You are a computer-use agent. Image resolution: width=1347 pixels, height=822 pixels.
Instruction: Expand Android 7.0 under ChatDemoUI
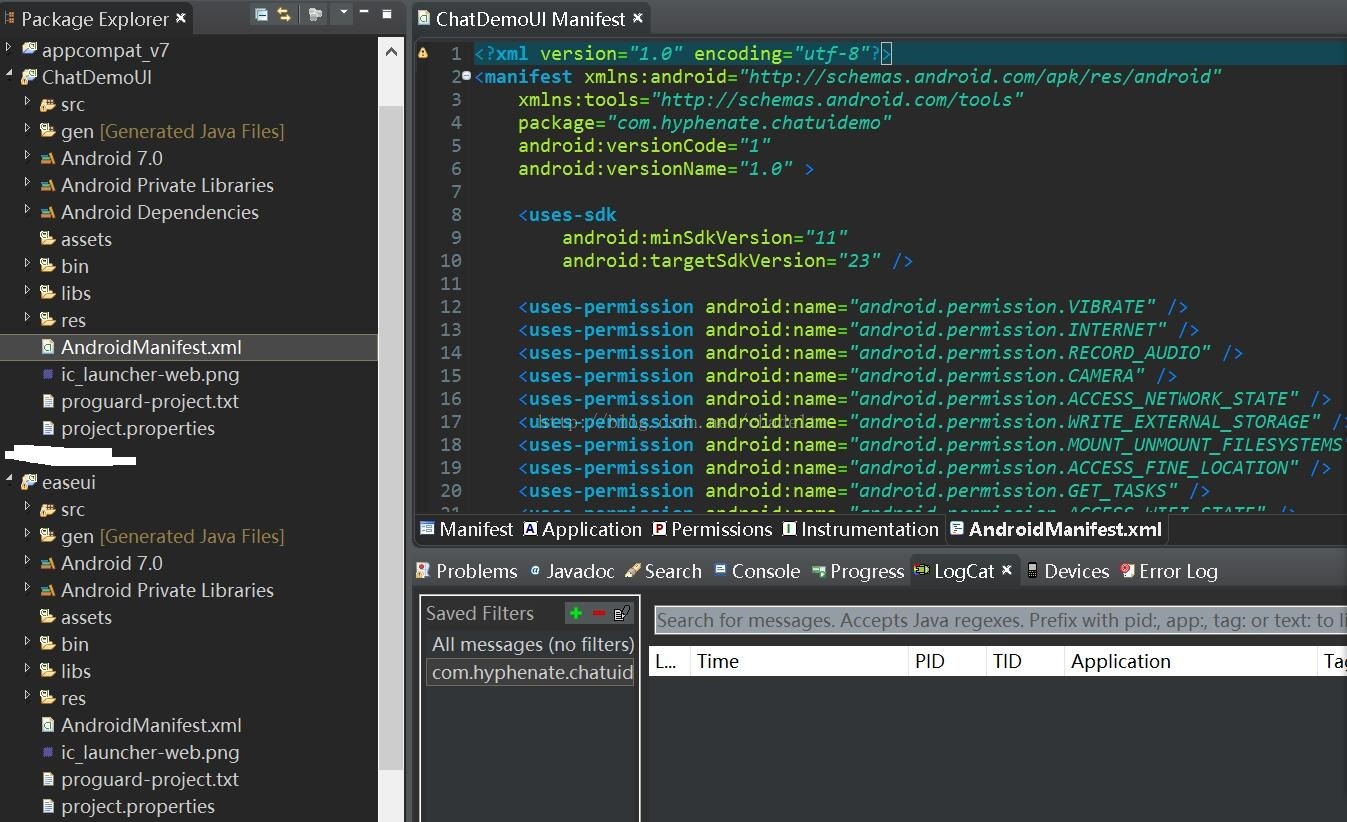coord(28,157)
